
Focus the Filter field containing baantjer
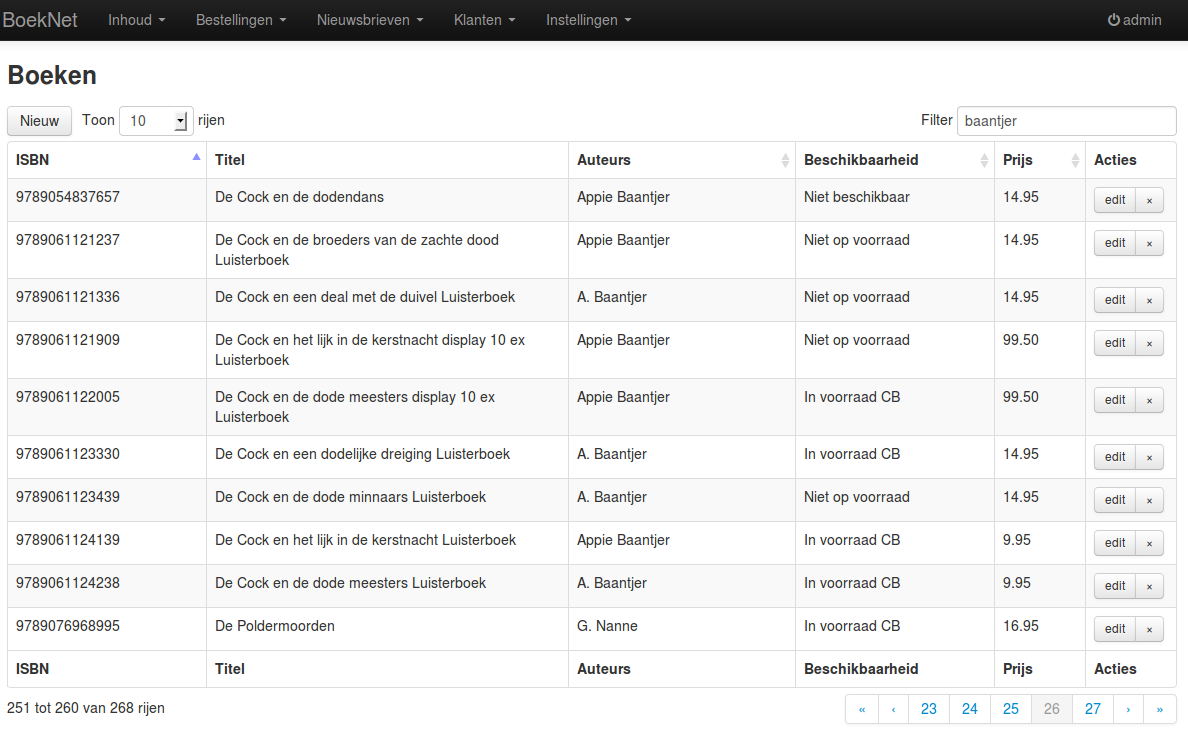coord(1067,121)
